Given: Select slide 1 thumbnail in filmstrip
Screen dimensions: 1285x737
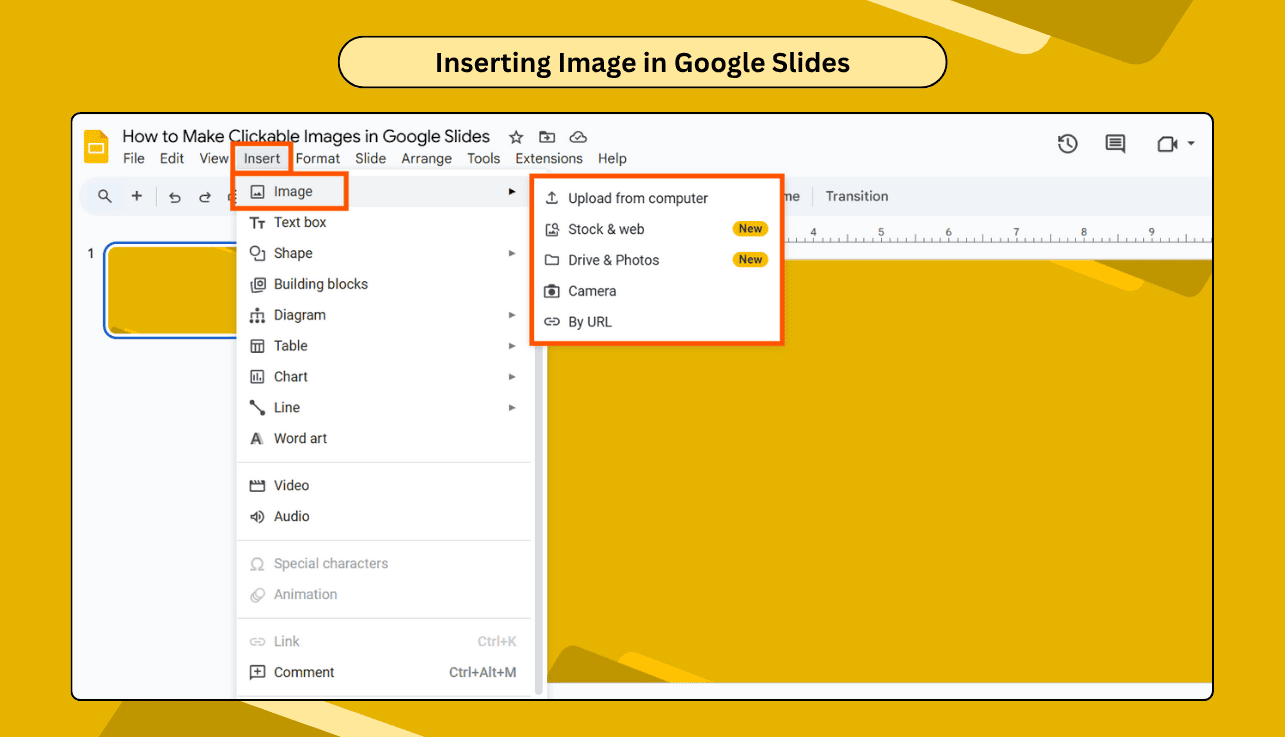Looking at the screenshot, I should point(170,290).
